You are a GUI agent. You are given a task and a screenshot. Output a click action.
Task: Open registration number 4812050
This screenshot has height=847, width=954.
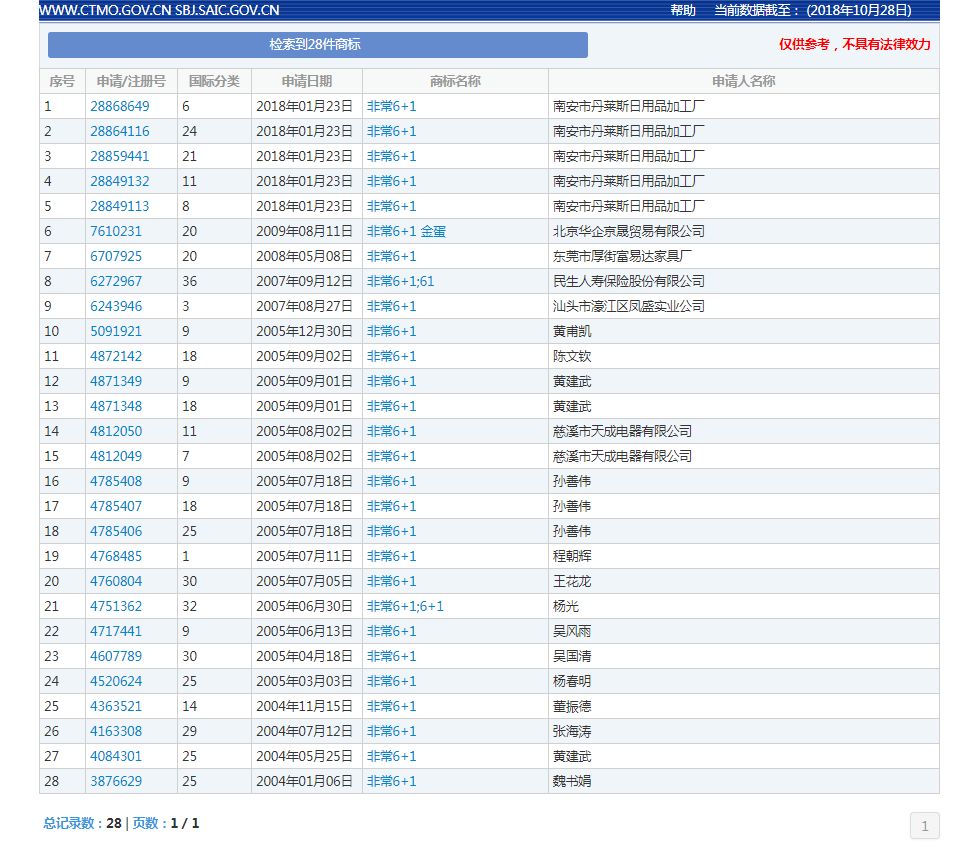[116, 431]
